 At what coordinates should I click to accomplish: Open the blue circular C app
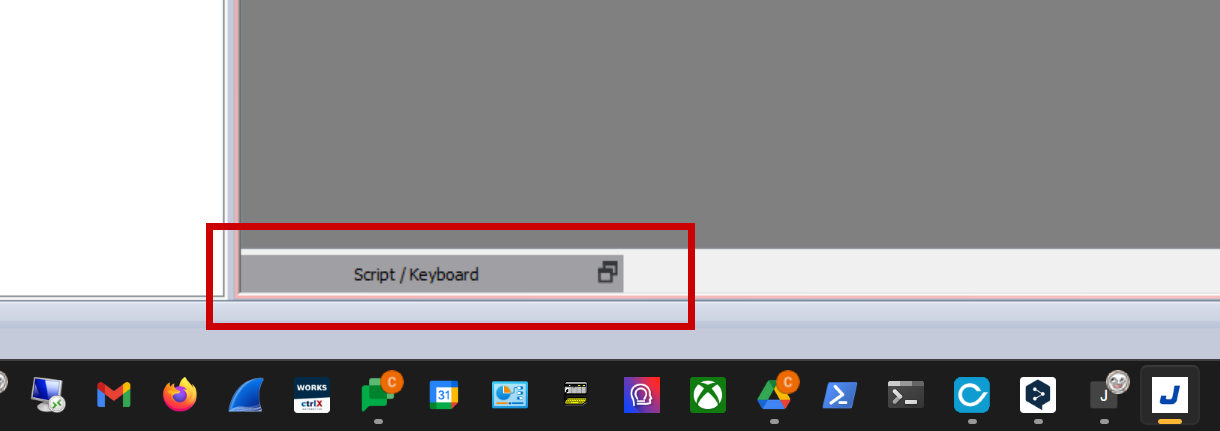tap(972, 395)
